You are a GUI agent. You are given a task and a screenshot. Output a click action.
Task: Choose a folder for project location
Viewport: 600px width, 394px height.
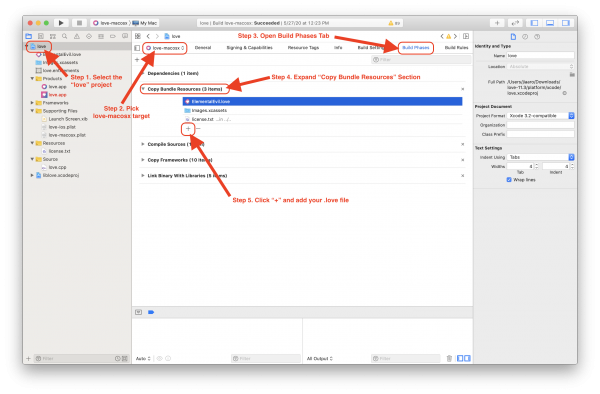(572, 75)
